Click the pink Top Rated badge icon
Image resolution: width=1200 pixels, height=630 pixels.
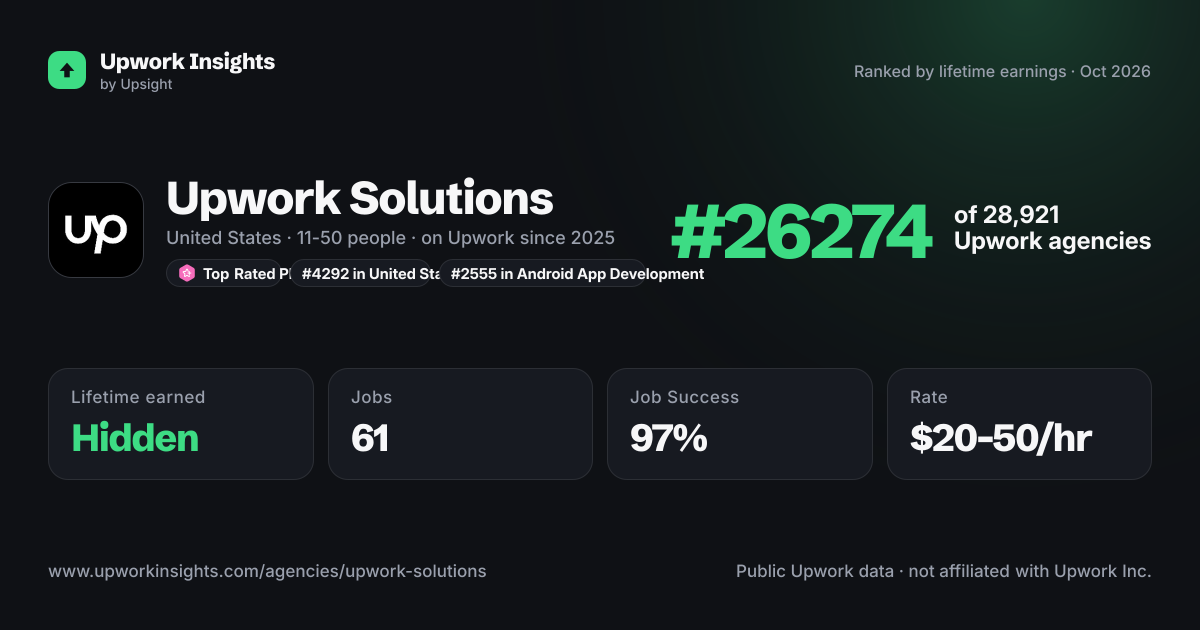tap(187, 273)
